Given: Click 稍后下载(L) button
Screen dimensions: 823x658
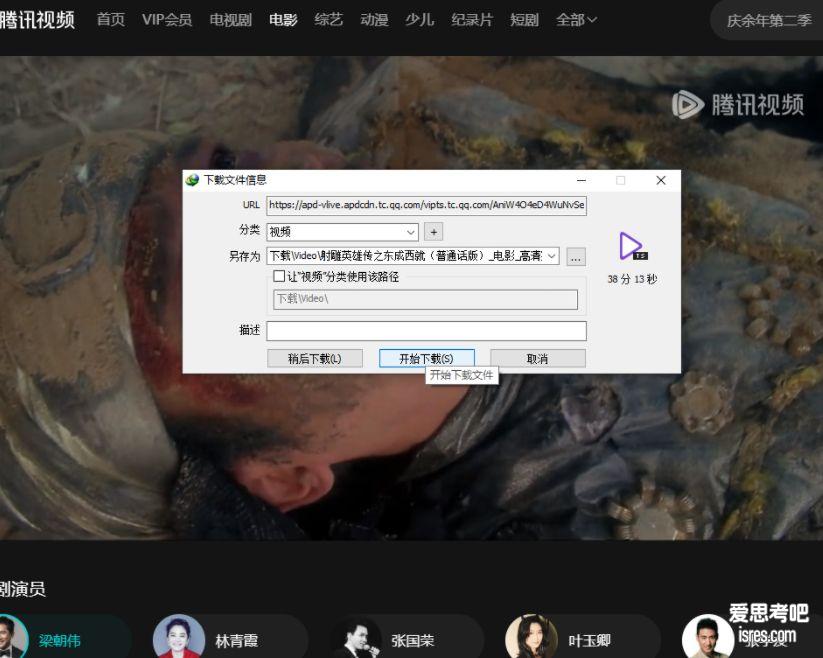Looking at the screenshot, I should point(314,359).
